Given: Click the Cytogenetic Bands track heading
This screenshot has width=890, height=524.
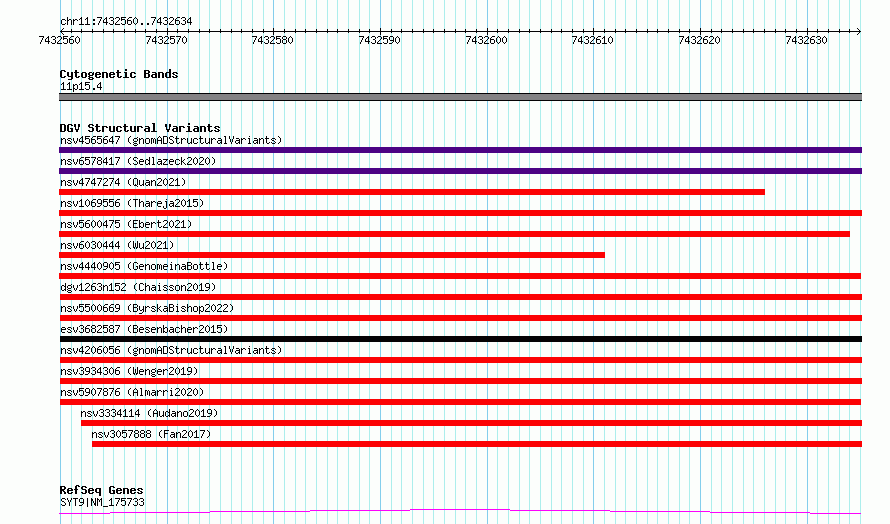Looking at the screenshot, I should click(x=119, y=74).
